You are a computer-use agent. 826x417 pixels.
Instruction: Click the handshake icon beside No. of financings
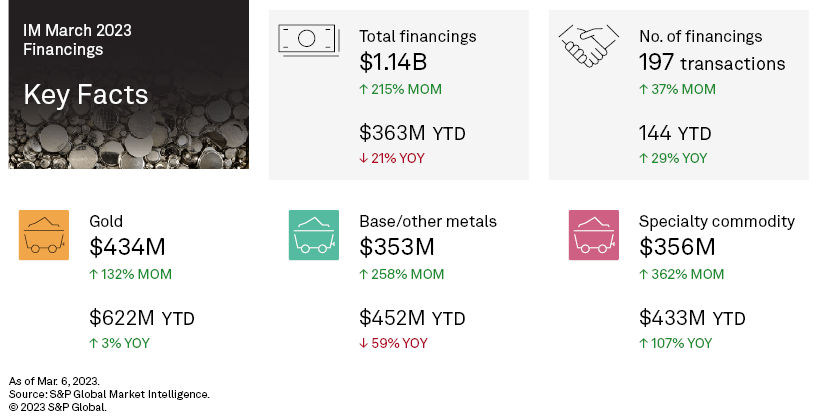click(588, 44)
